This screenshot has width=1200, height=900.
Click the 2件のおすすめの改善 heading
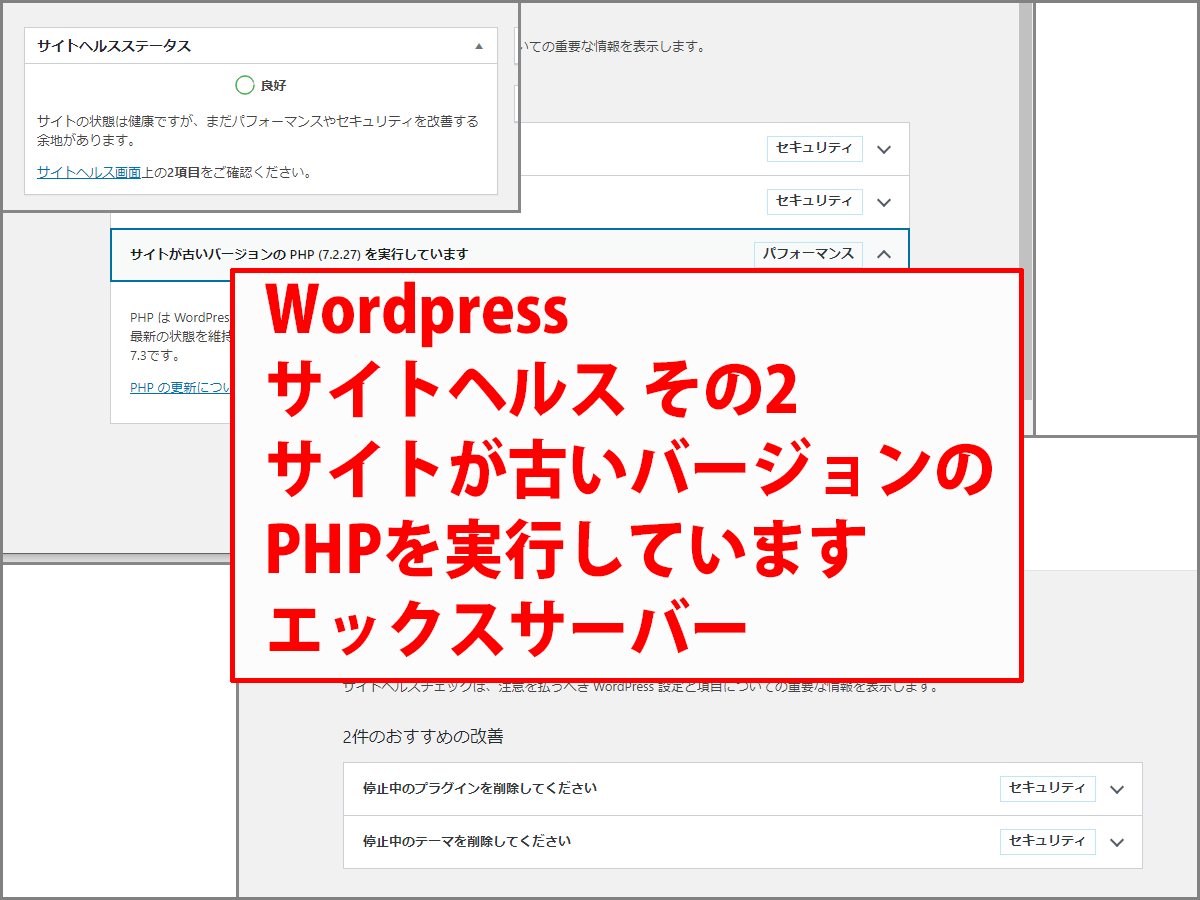coord(423,737)
